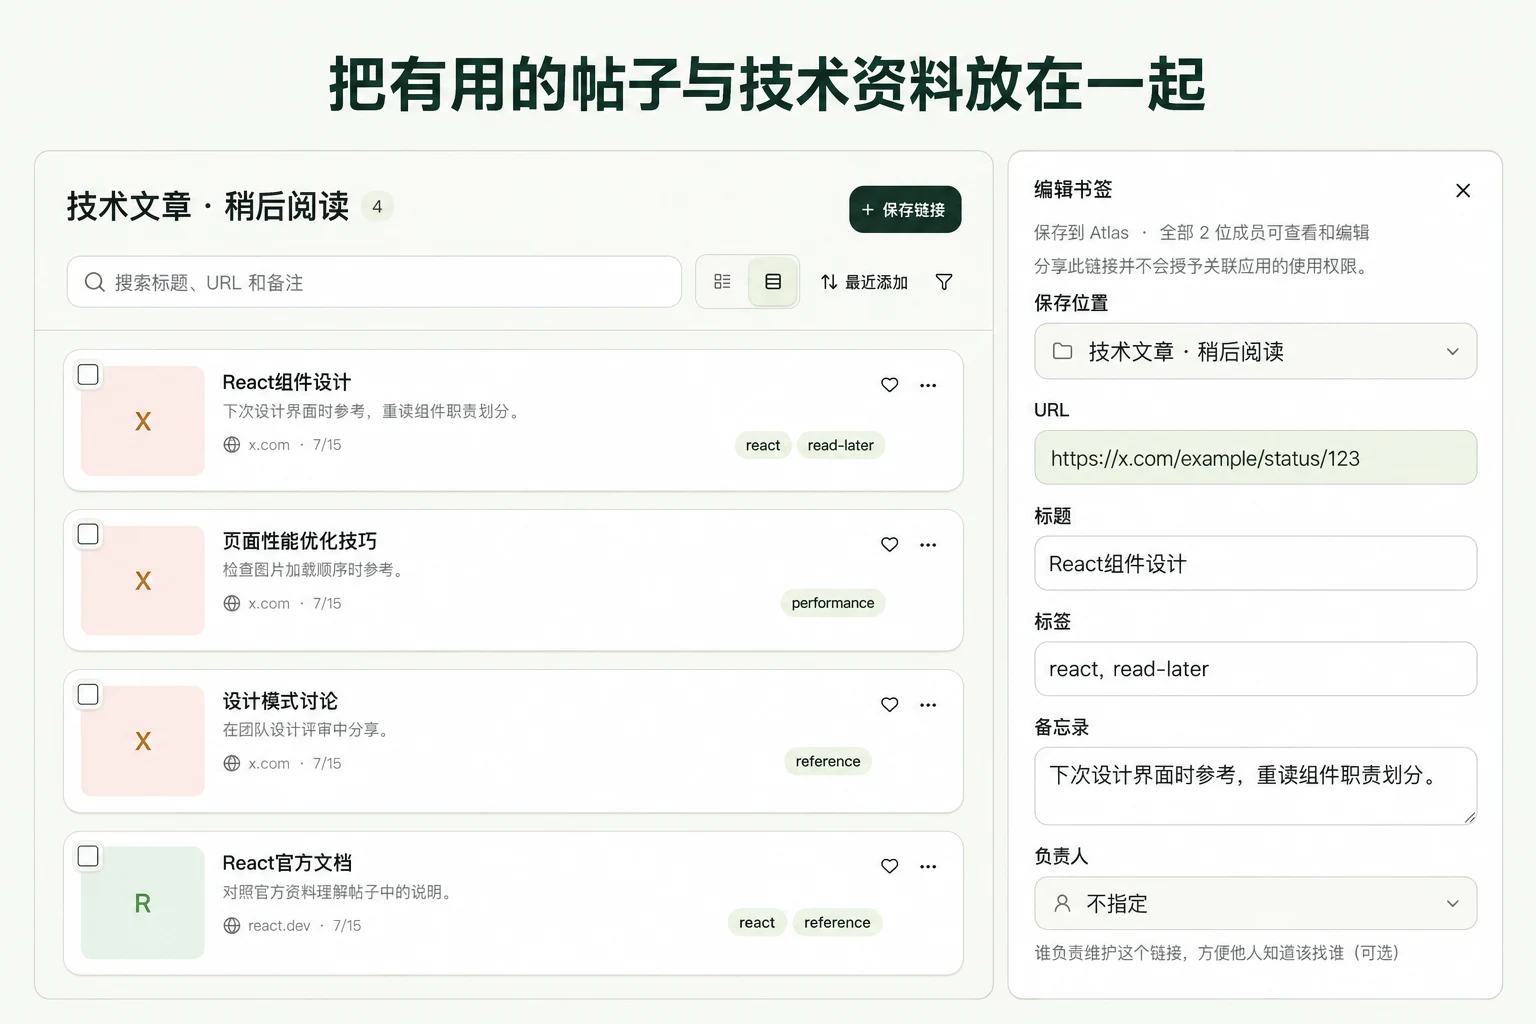Click the read-later tag on React组件设计
The image size is (1536, 1024).
pos(840,445)
